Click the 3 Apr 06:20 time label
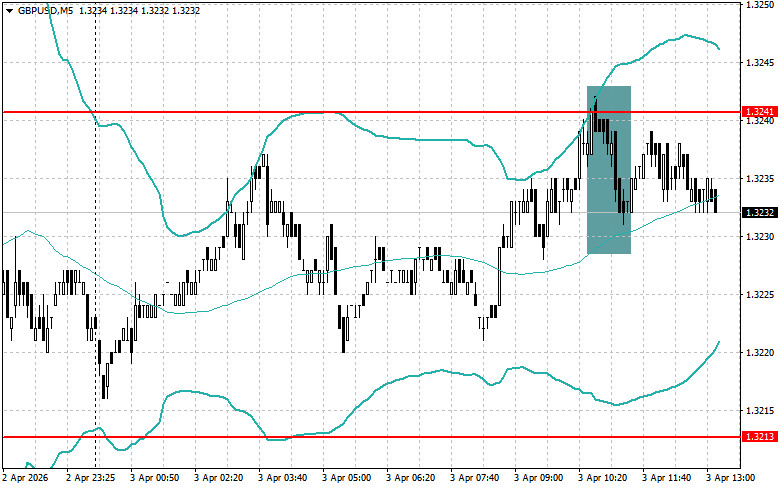Viewport: 781px width, 489px height. tap(410, 478)
